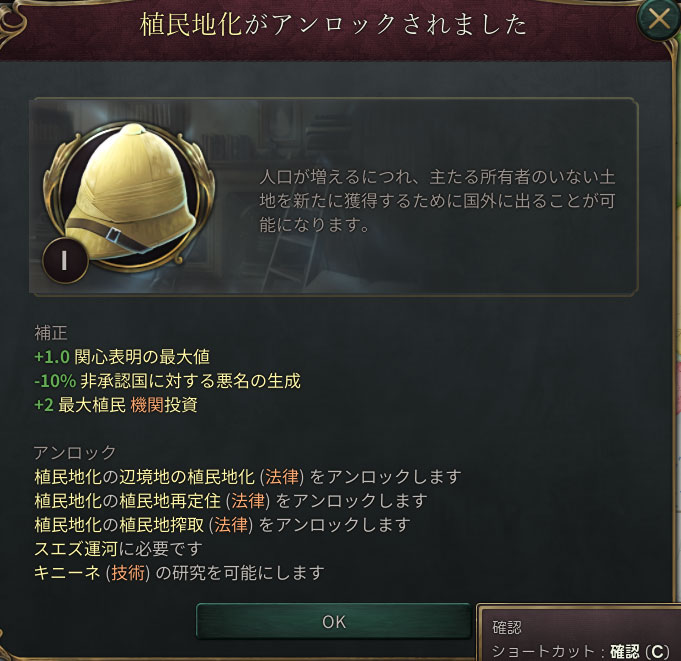Screen dimensions: 681x661
Task: Select 植民地化の植民地再定住 law name
Action: click(127, 500)
